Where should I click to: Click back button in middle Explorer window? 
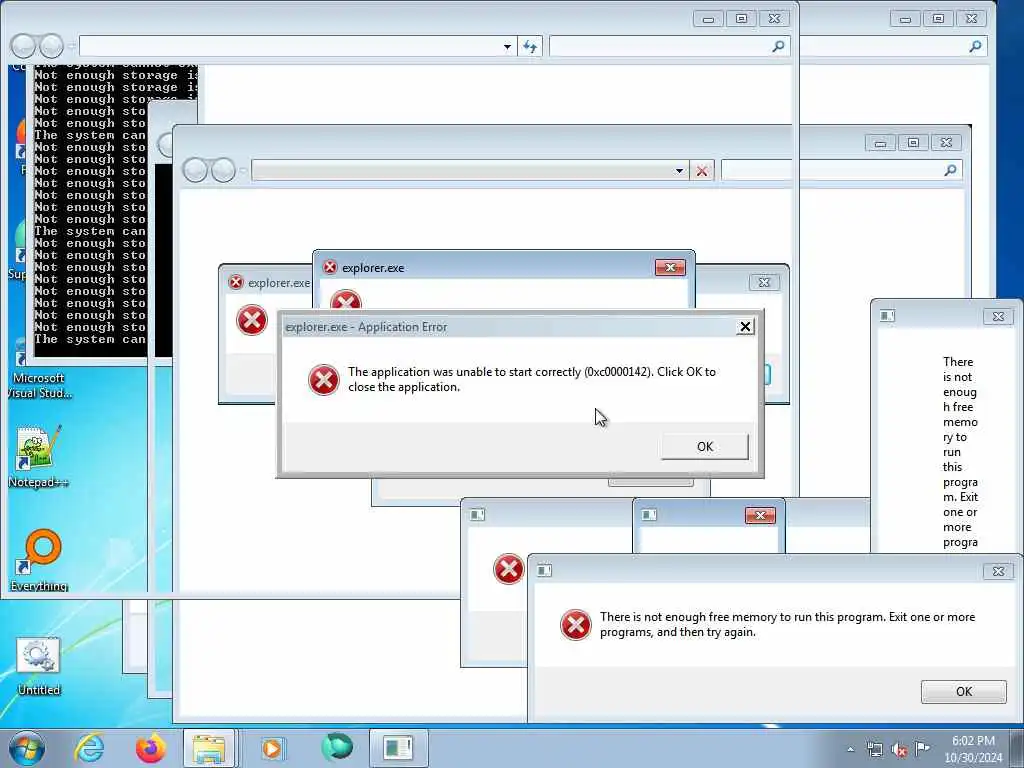tap(195, 170)
